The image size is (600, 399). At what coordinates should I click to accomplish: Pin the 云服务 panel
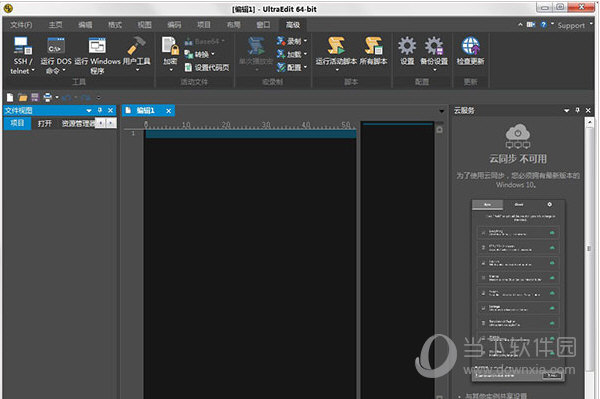click(x=577, y=111)
